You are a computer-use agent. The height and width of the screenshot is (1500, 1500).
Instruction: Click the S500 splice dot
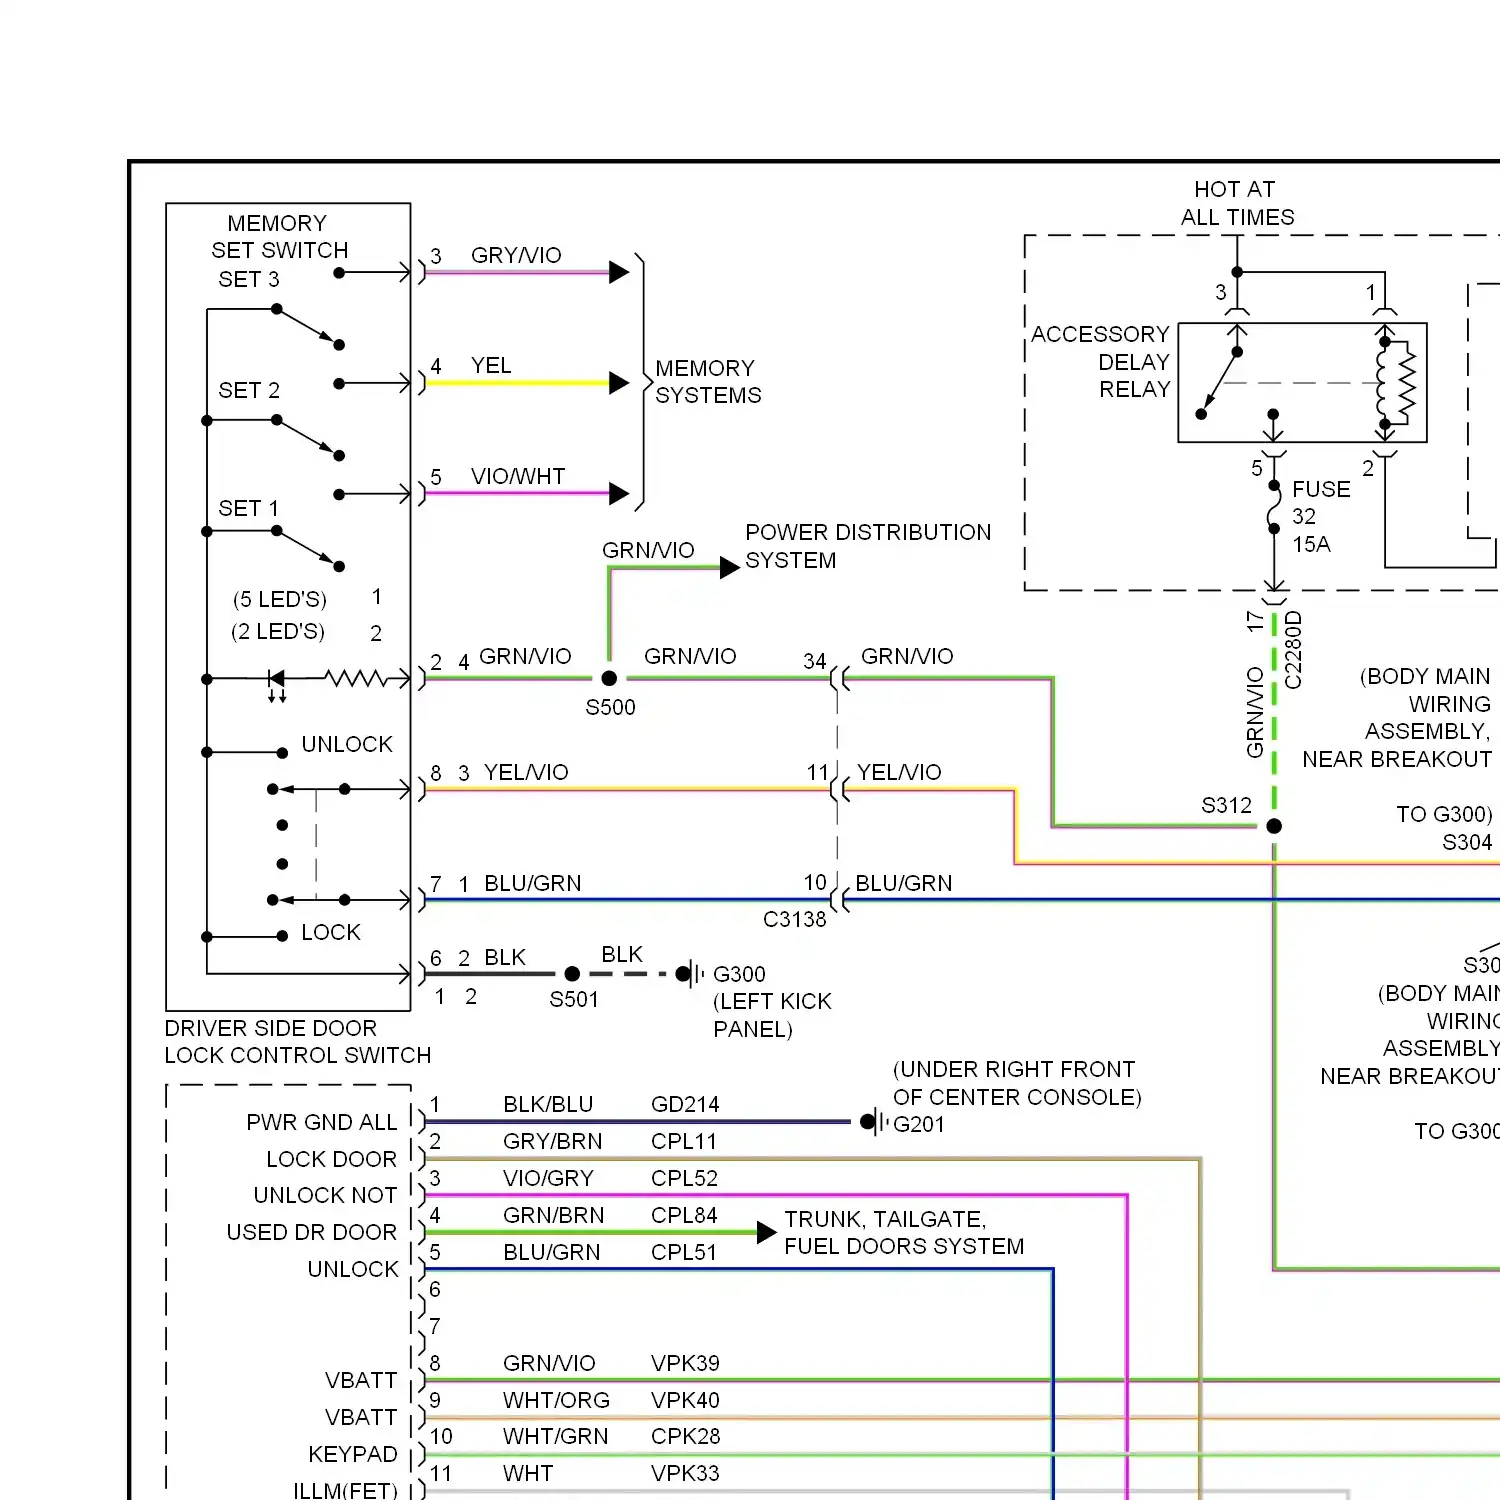tap(609, 678)
